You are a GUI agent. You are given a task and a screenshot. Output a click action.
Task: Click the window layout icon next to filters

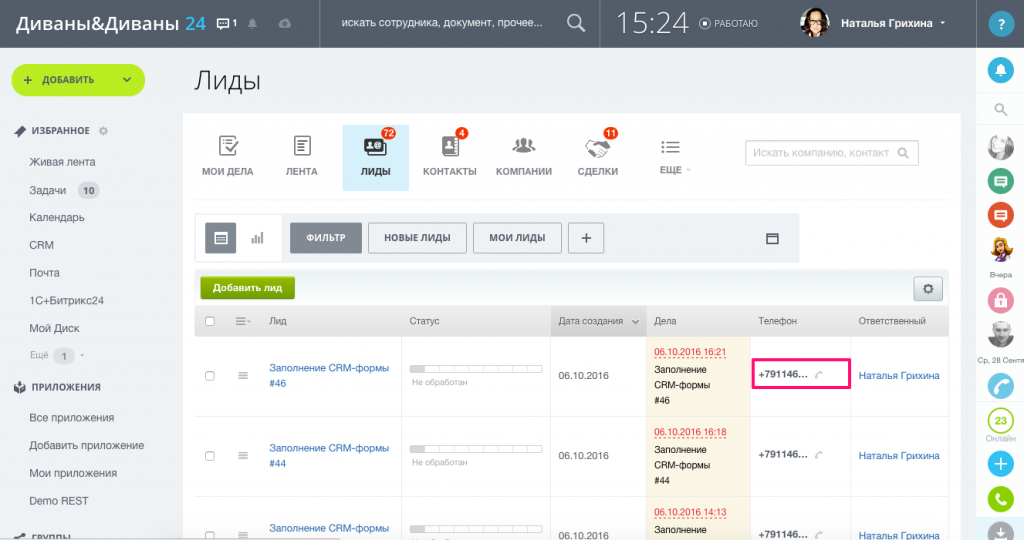pyautogui.click(x=772, y=238)
